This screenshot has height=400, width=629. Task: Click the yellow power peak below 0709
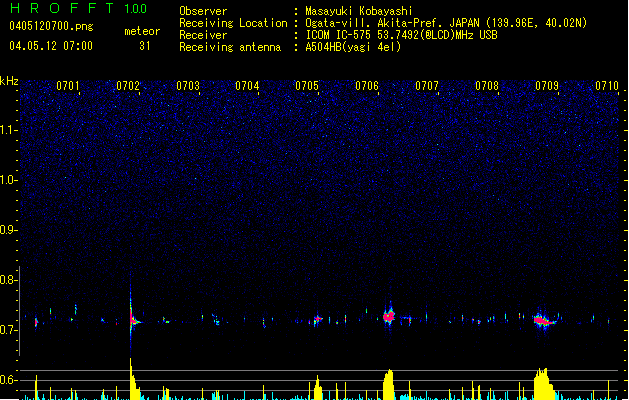point(543,384)
